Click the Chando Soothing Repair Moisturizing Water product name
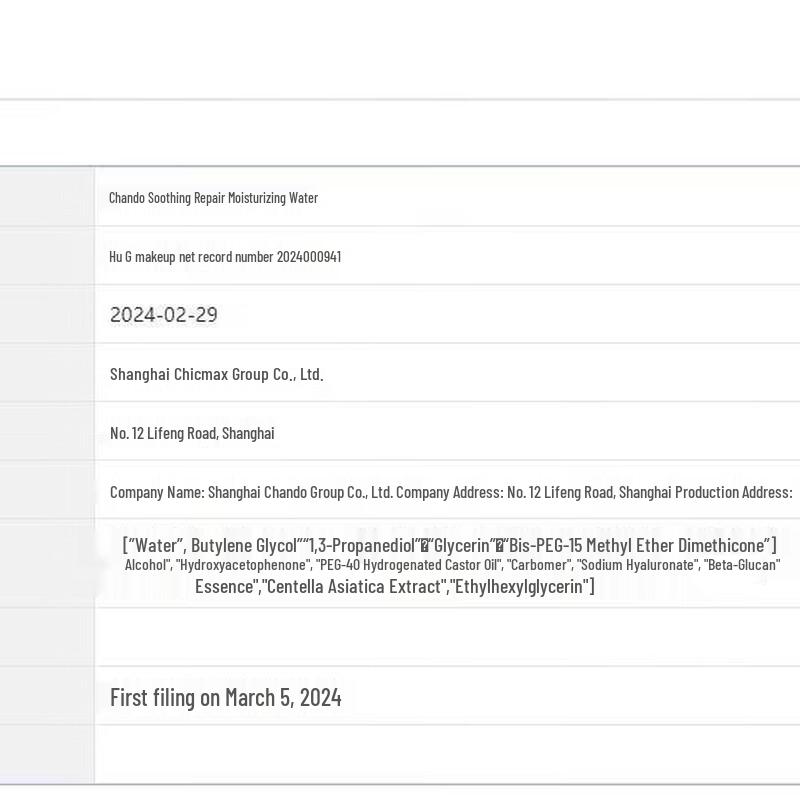This screenshot has width=800, height=800. 213,198
